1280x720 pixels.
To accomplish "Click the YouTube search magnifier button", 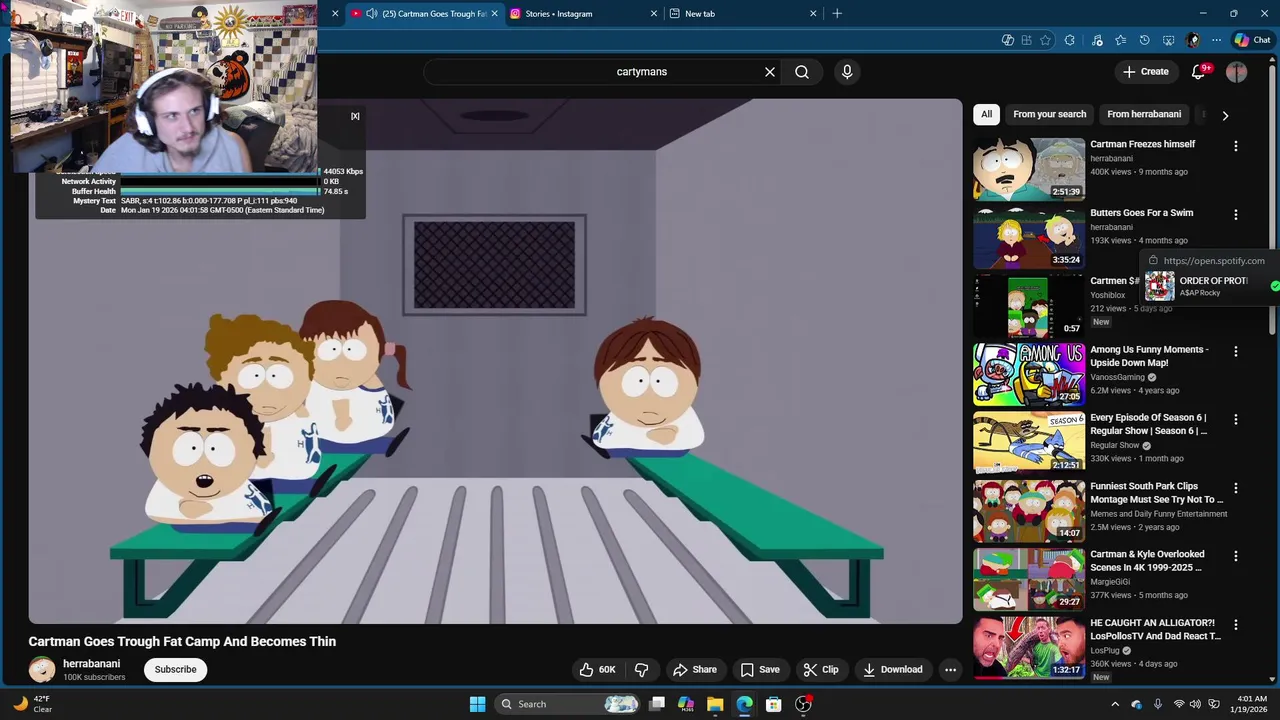I will [x=802, y=72].
